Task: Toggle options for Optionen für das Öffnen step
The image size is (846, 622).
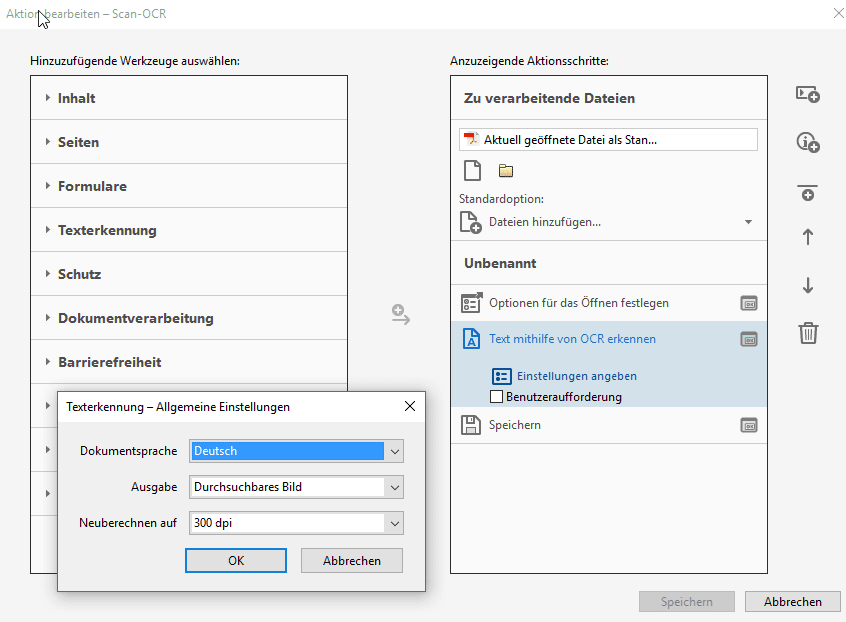Action: (x=749, y=303)
